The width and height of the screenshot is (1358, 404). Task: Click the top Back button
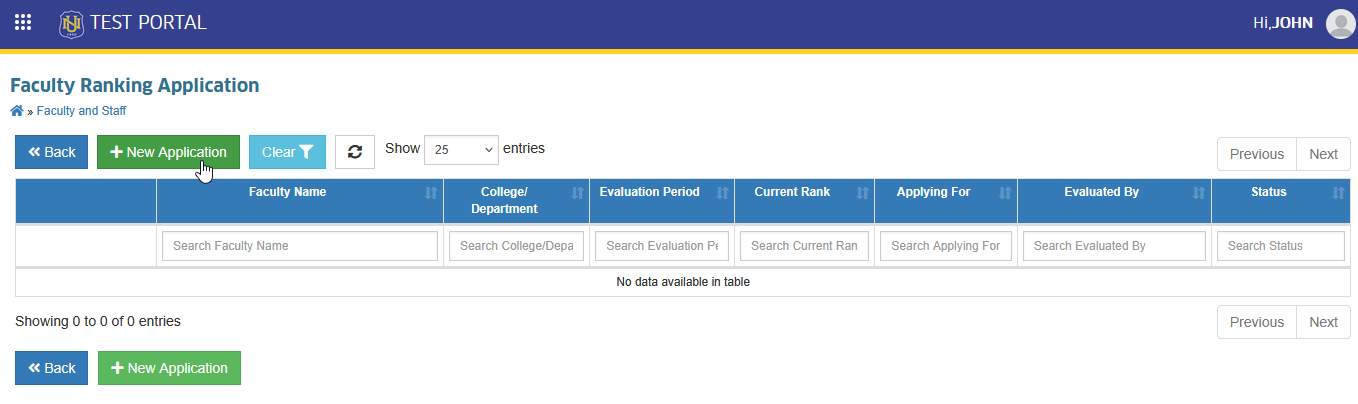tap(52, 152)
